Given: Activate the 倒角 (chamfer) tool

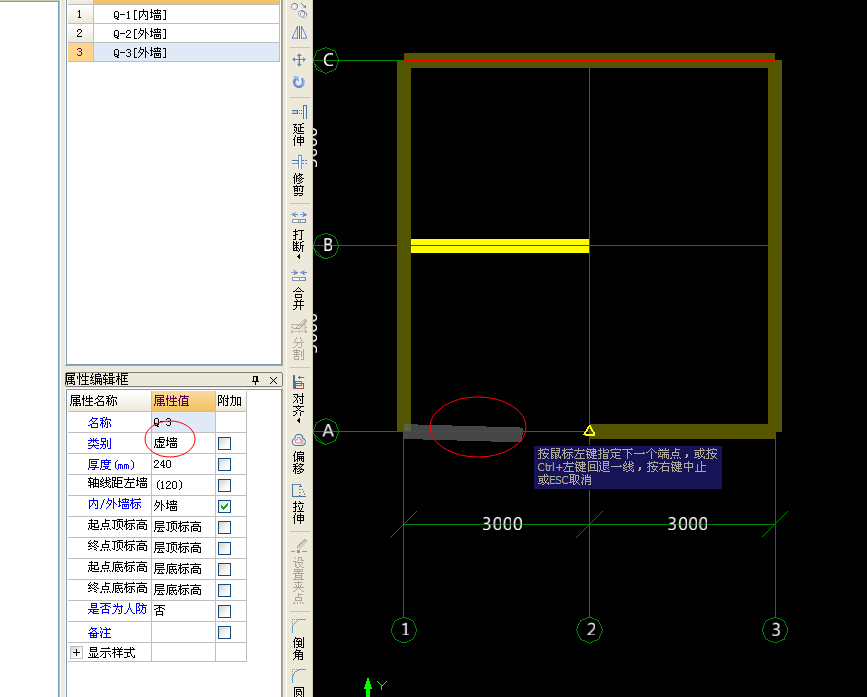Looking at the screenshot, I should (299, 640).
